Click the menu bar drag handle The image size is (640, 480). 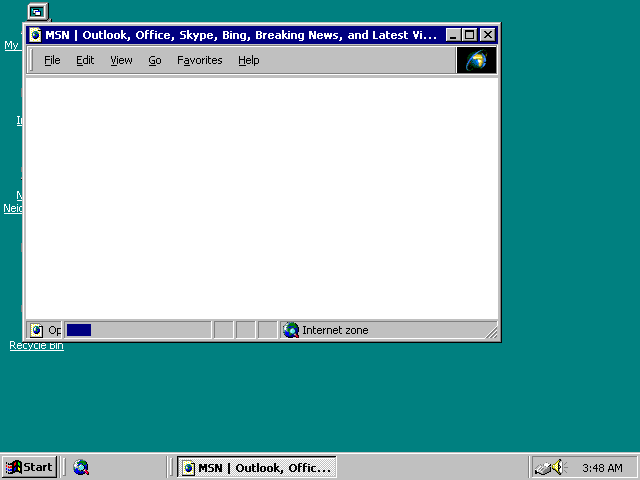pos(32,60)
